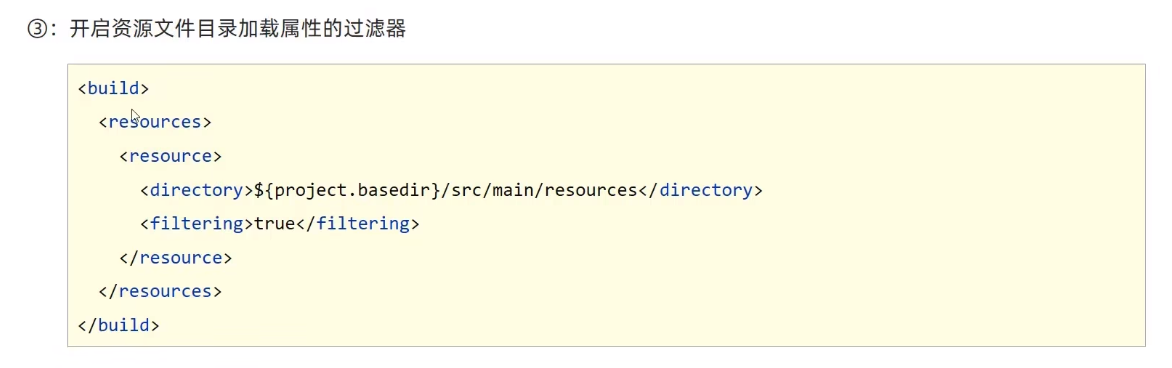Click the closing directory tag
1172x368 pixels.
tap(700, 190)
